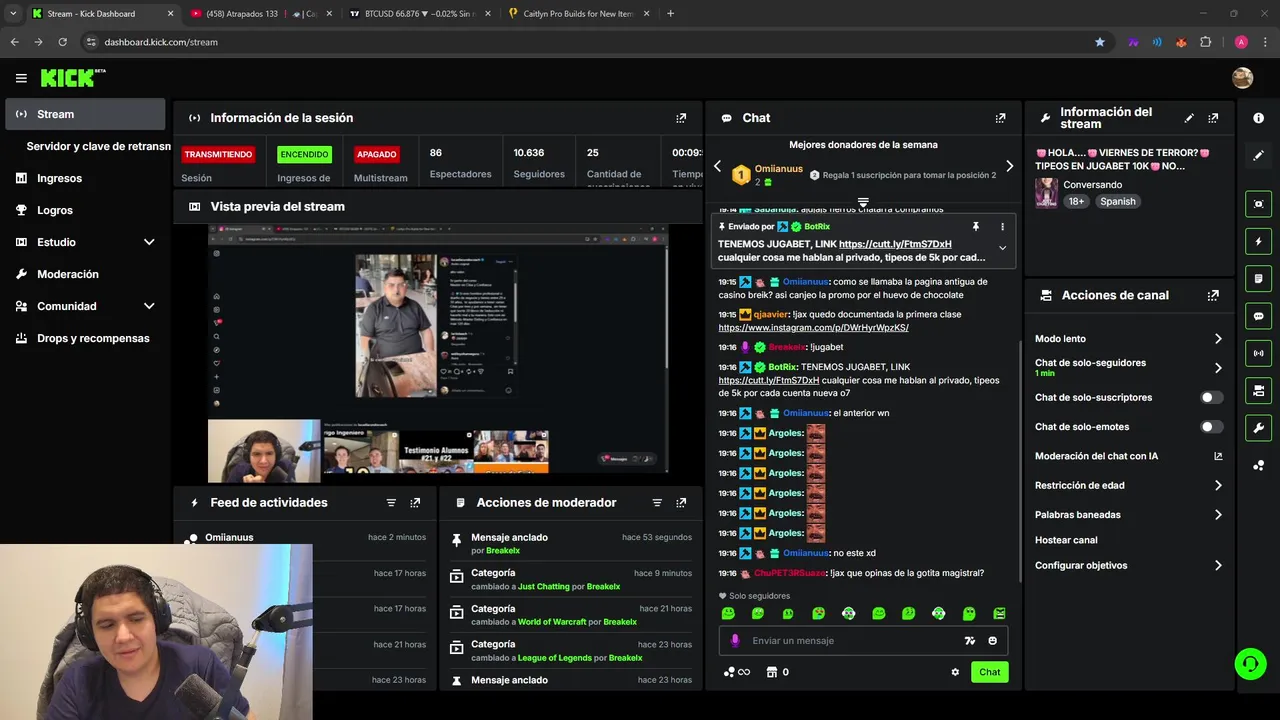Image resolution: width=1280 pixels, height=720 pixels.
Task: Click the info icon in right sidebar
Action: pyautogui.click(x=1258, y=118)
